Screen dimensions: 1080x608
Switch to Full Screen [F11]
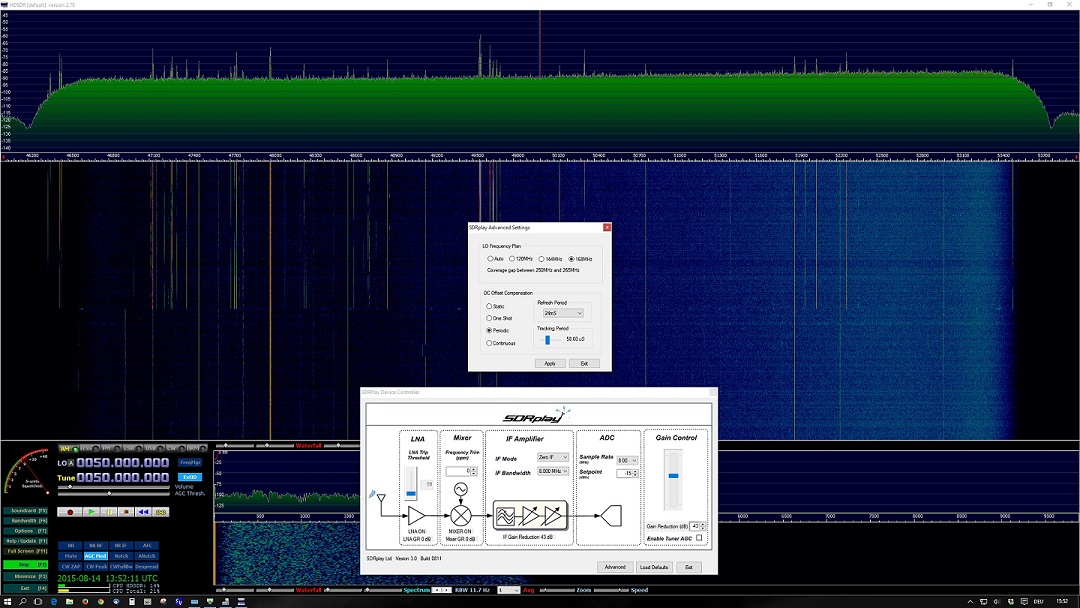(x=26, y=552)
